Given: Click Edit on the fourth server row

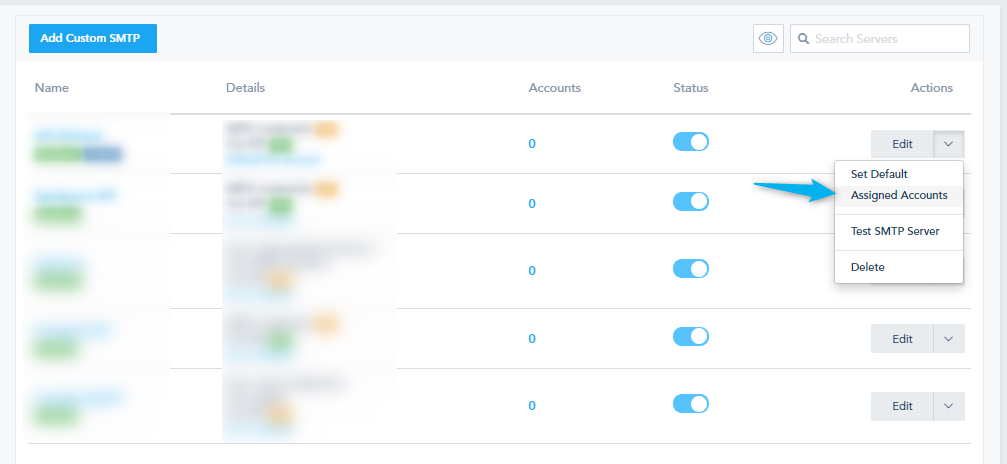Looking at the screenshot, I should coord(902,339).
